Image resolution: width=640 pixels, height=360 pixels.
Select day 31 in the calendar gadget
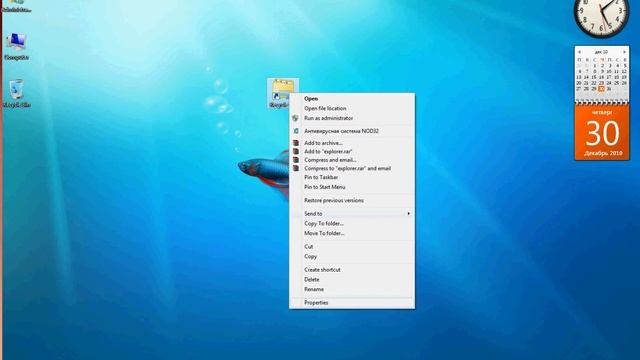[609, 89]
